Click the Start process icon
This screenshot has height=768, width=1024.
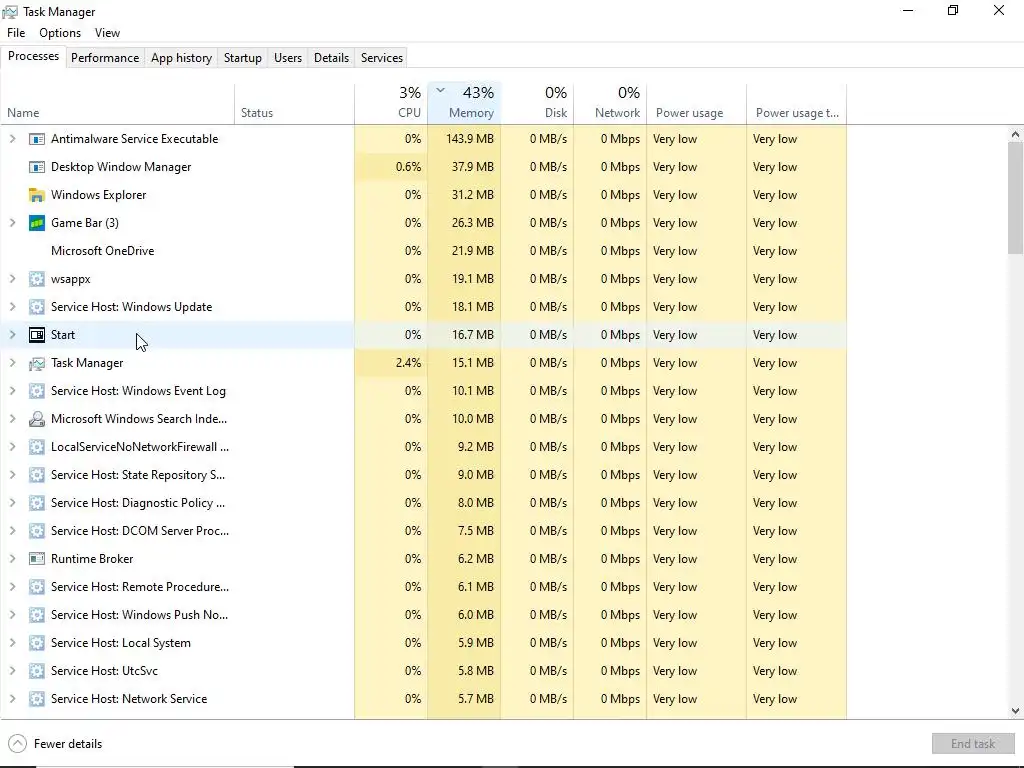pyautogui.click(x=37, y=335)
